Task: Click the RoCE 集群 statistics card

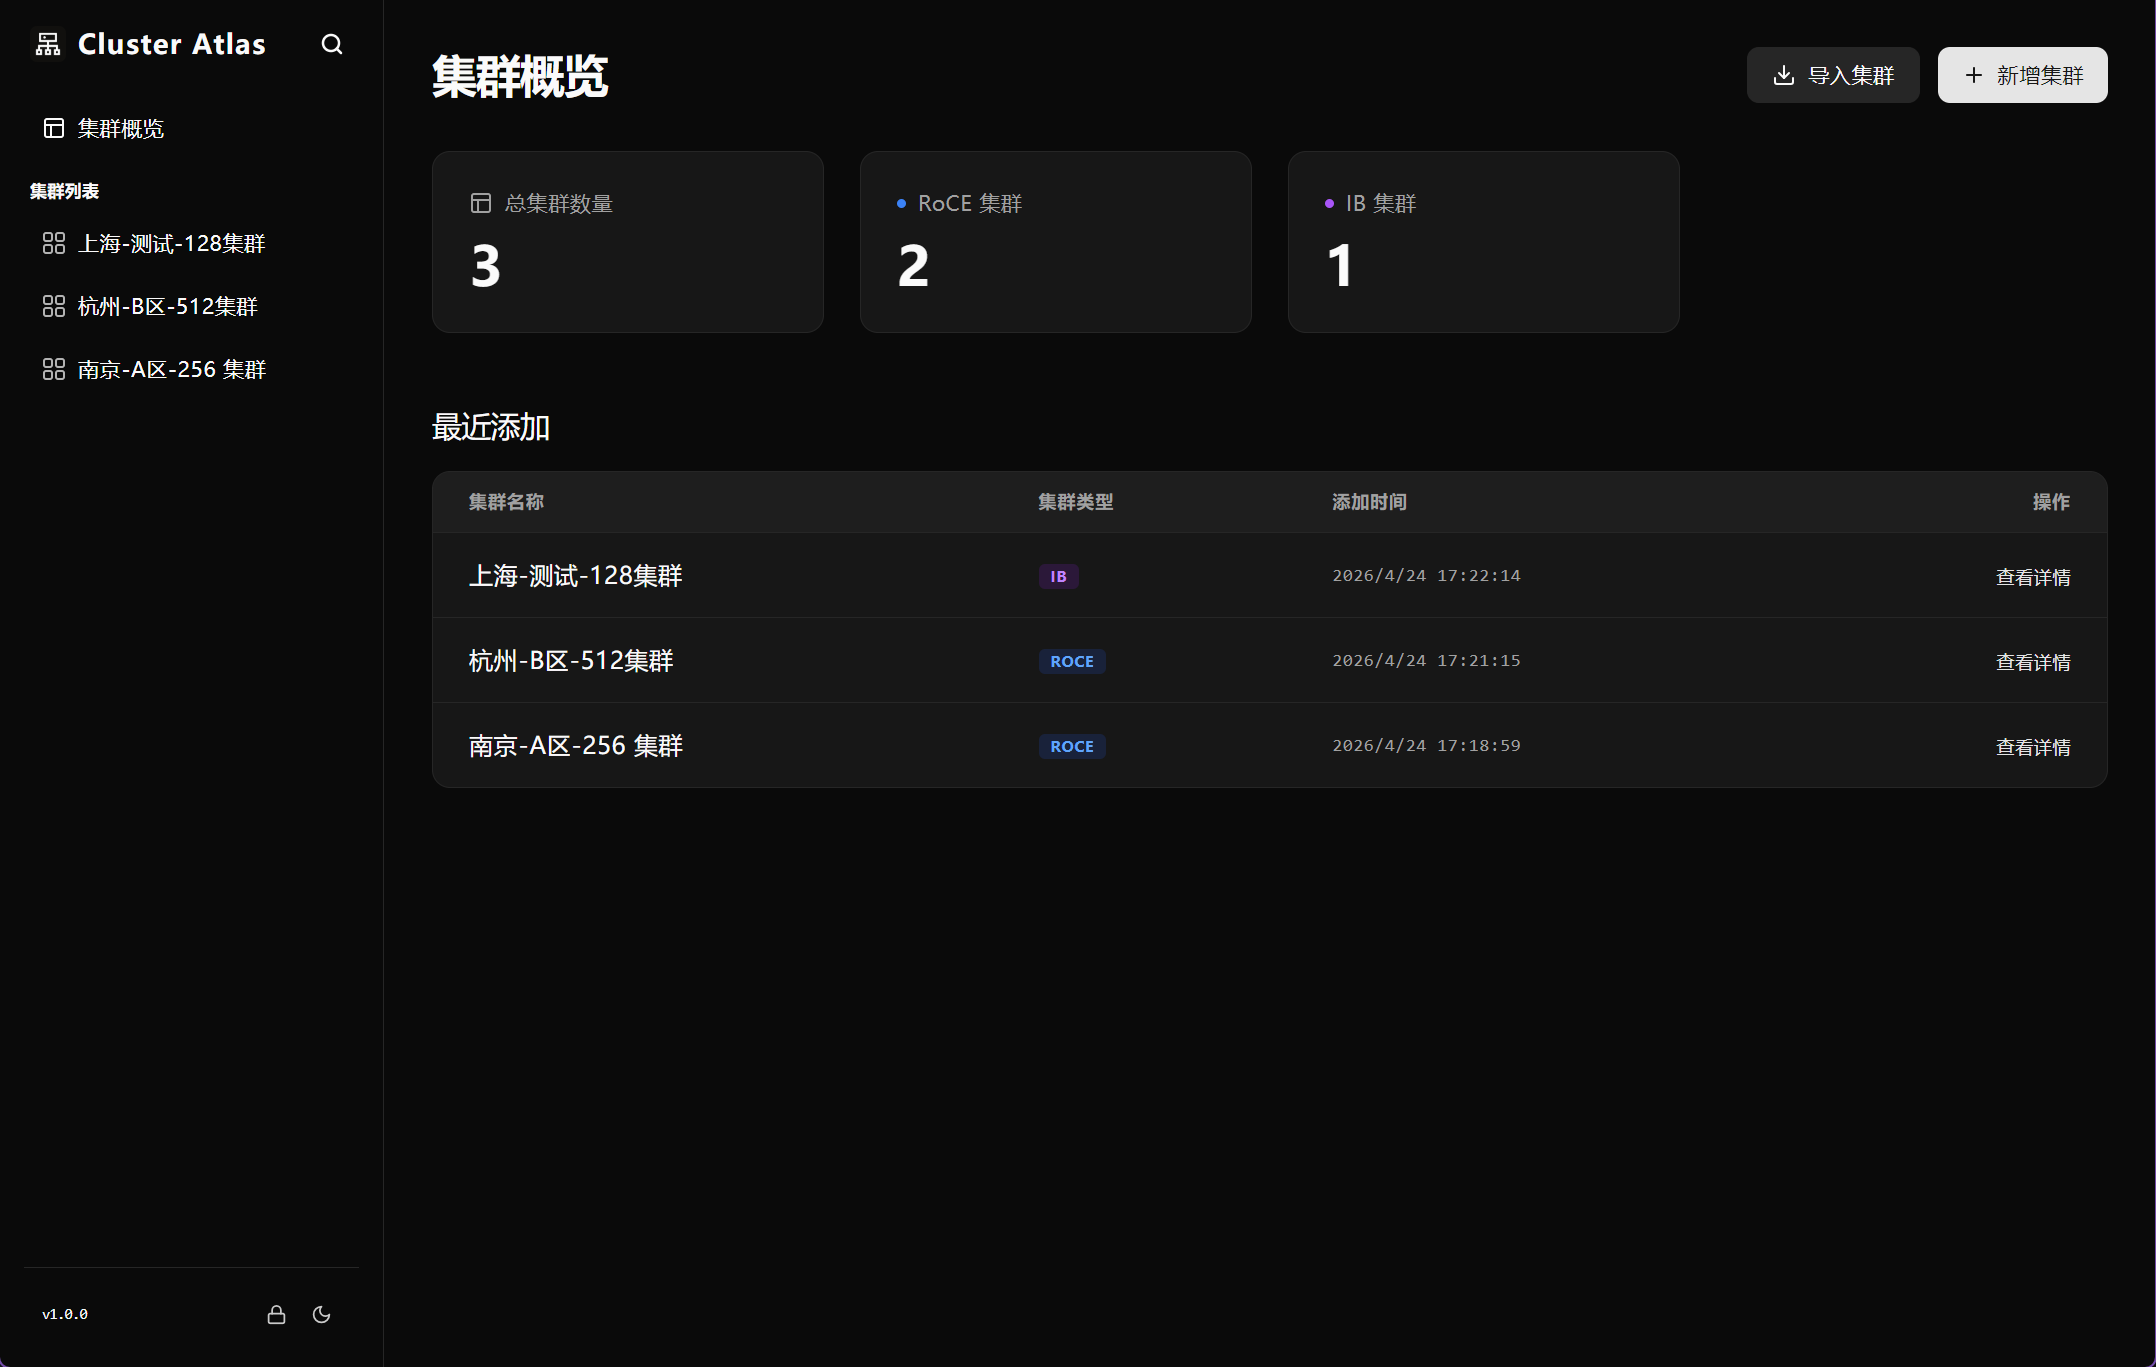Action: point(1055,242)
